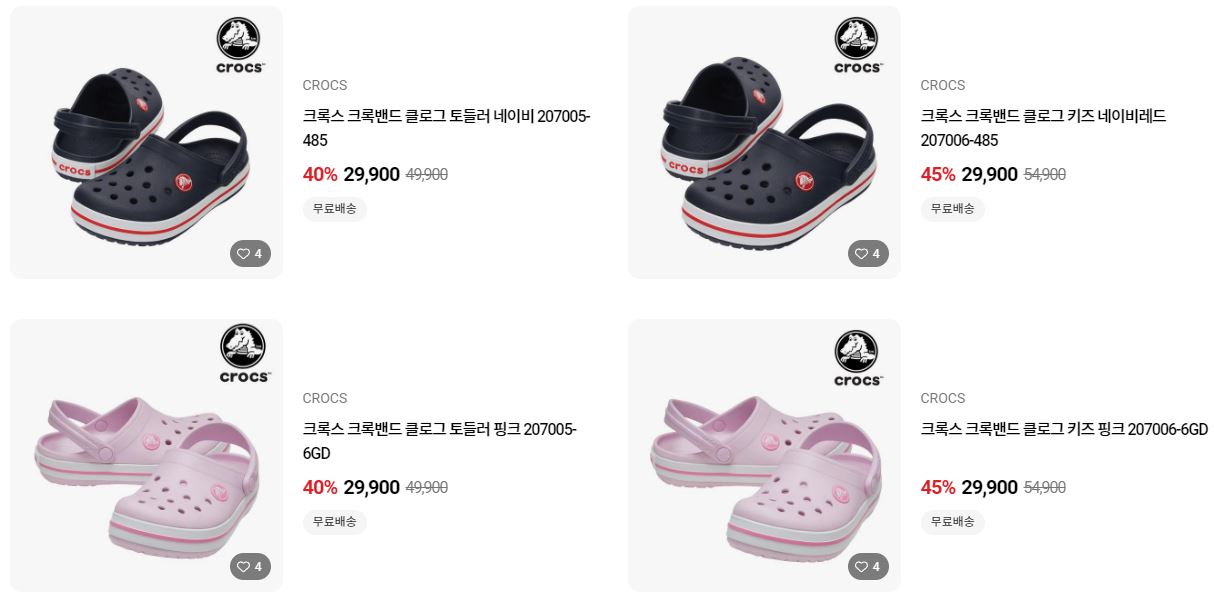The height and width of the screenshot is (597, 1214).
Task: Click 무료배송 badge under pink toddler clog
Action: (335, 522)
